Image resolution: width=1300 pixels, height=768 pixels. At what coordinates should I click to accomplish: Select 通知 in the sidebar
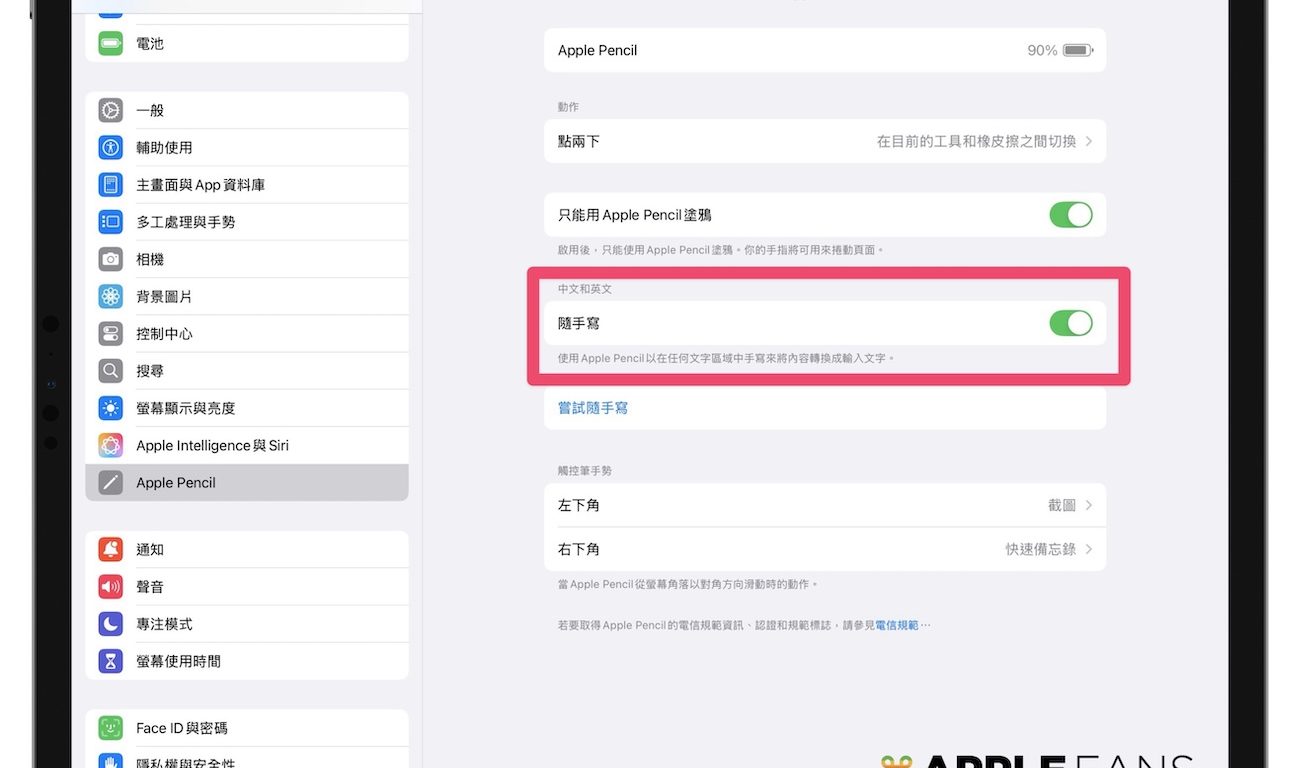click(150, 550)
